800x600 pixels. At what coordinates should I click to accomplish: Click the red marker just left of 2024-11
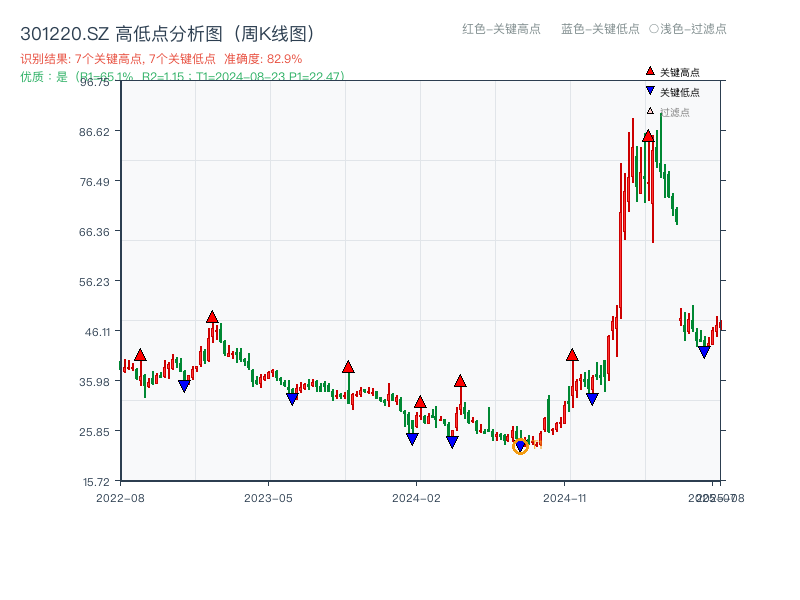pos(572,354)
